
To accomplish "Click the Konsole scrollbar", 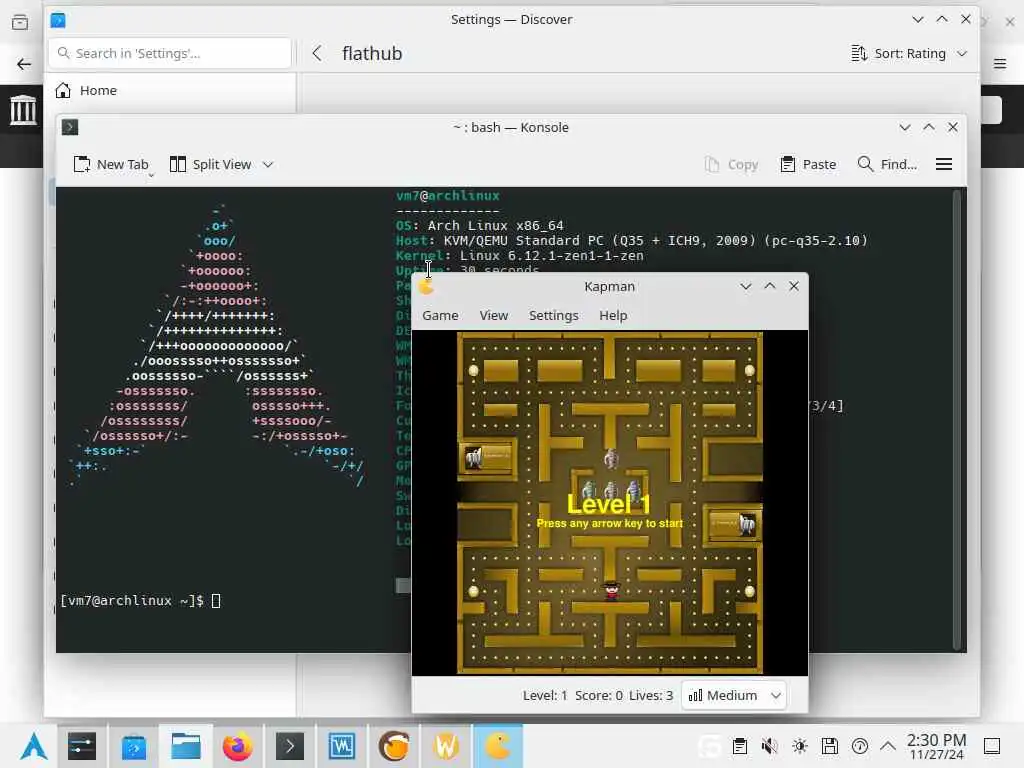I will coord(958,420).
